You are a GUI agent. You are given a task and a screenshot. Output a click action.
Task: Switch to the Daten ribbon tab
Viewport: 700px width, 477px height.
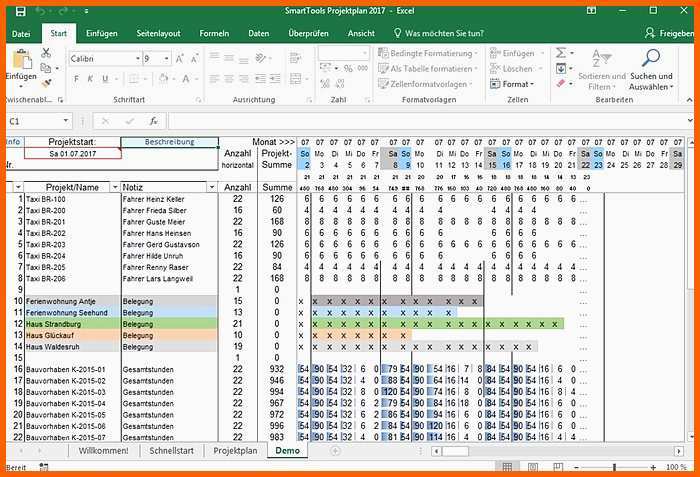258,33
